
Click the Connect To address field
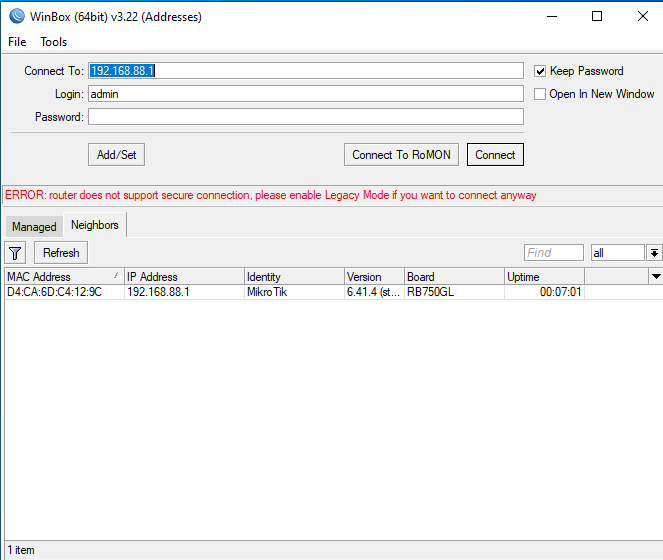[305, 71]
